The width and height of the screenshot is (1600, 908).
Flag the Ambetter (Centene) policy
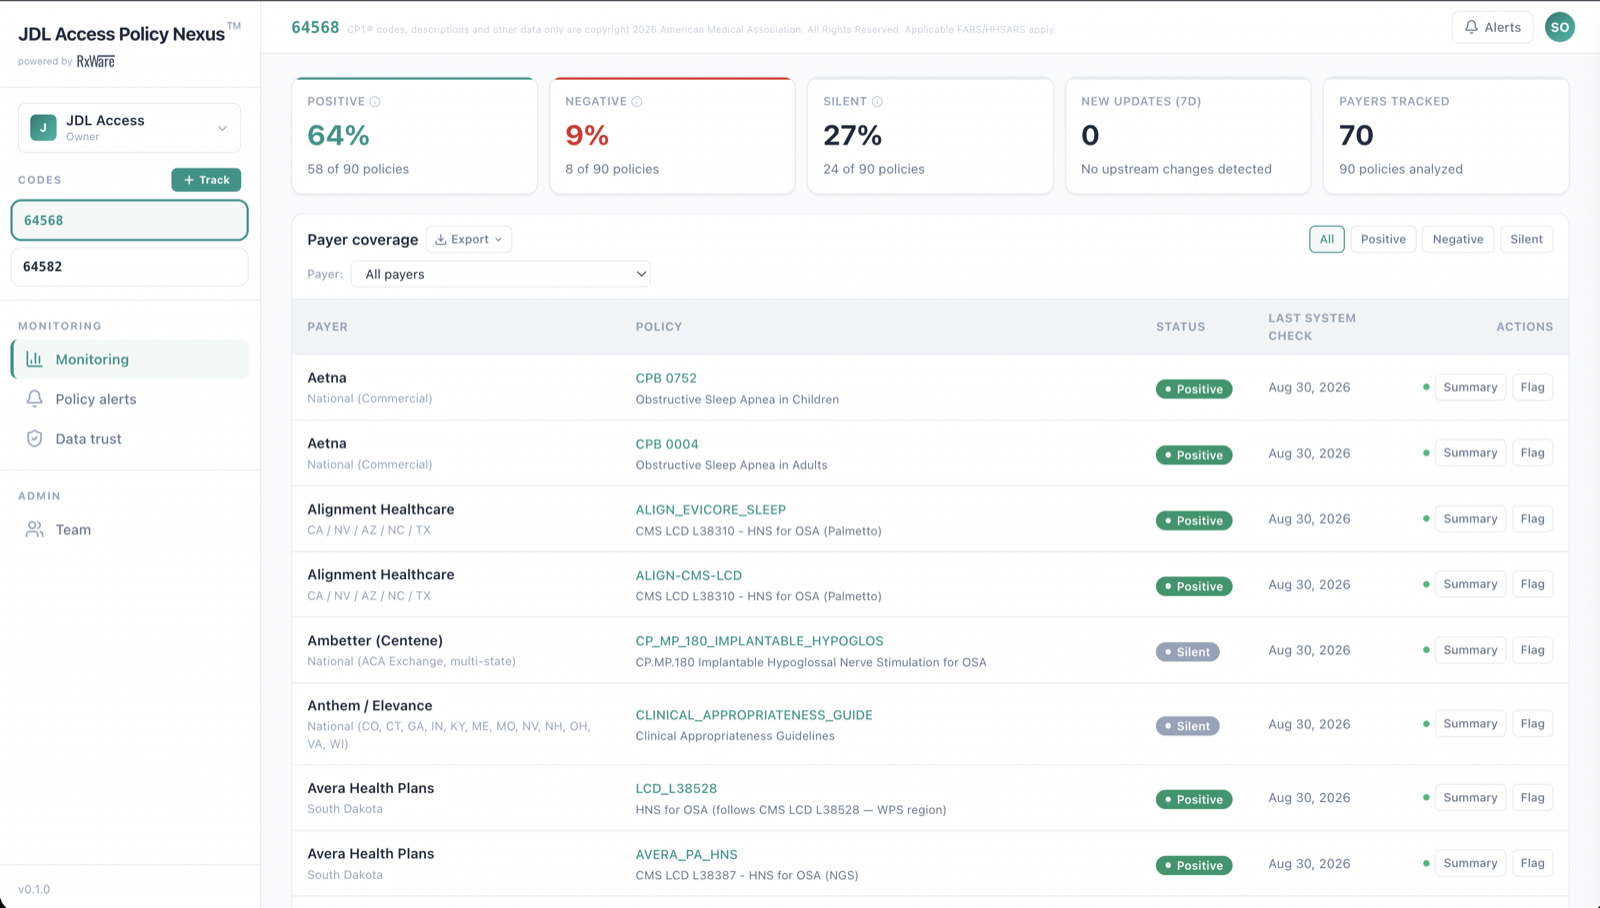(x=1532, y=650)
